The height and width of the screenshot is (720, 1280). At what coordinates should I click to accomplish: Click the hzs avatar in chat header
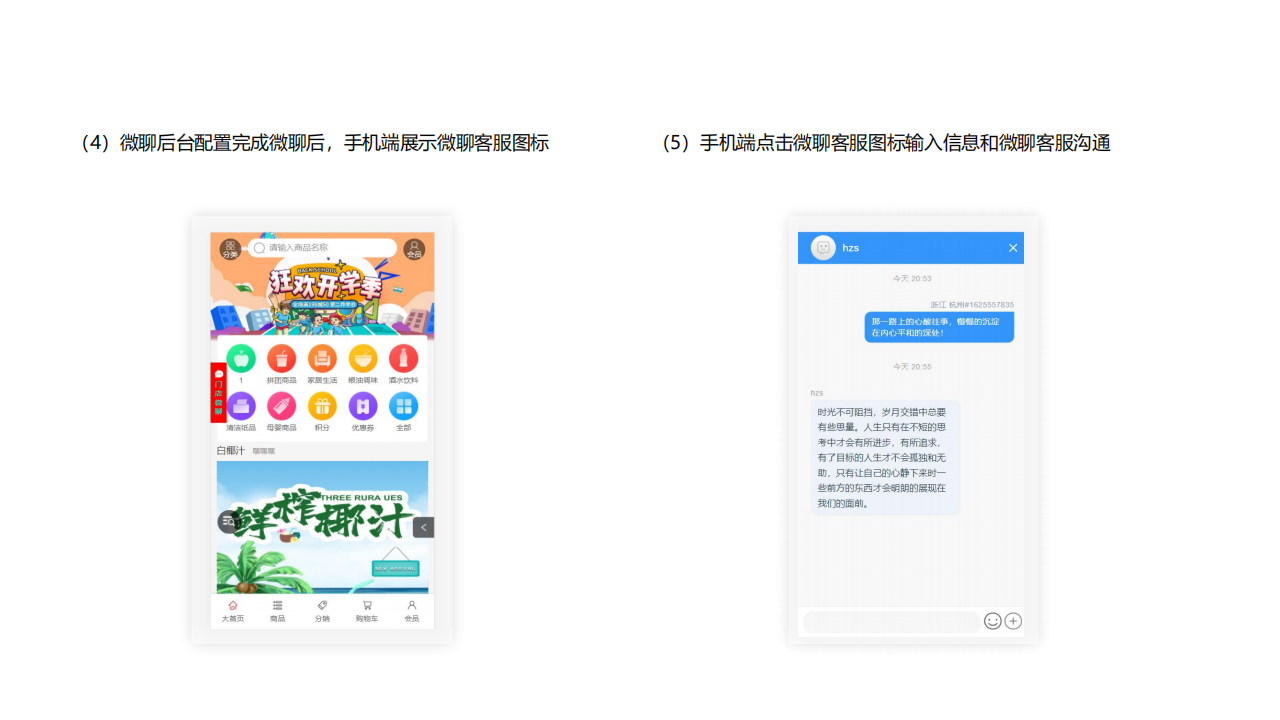point(823,248)
